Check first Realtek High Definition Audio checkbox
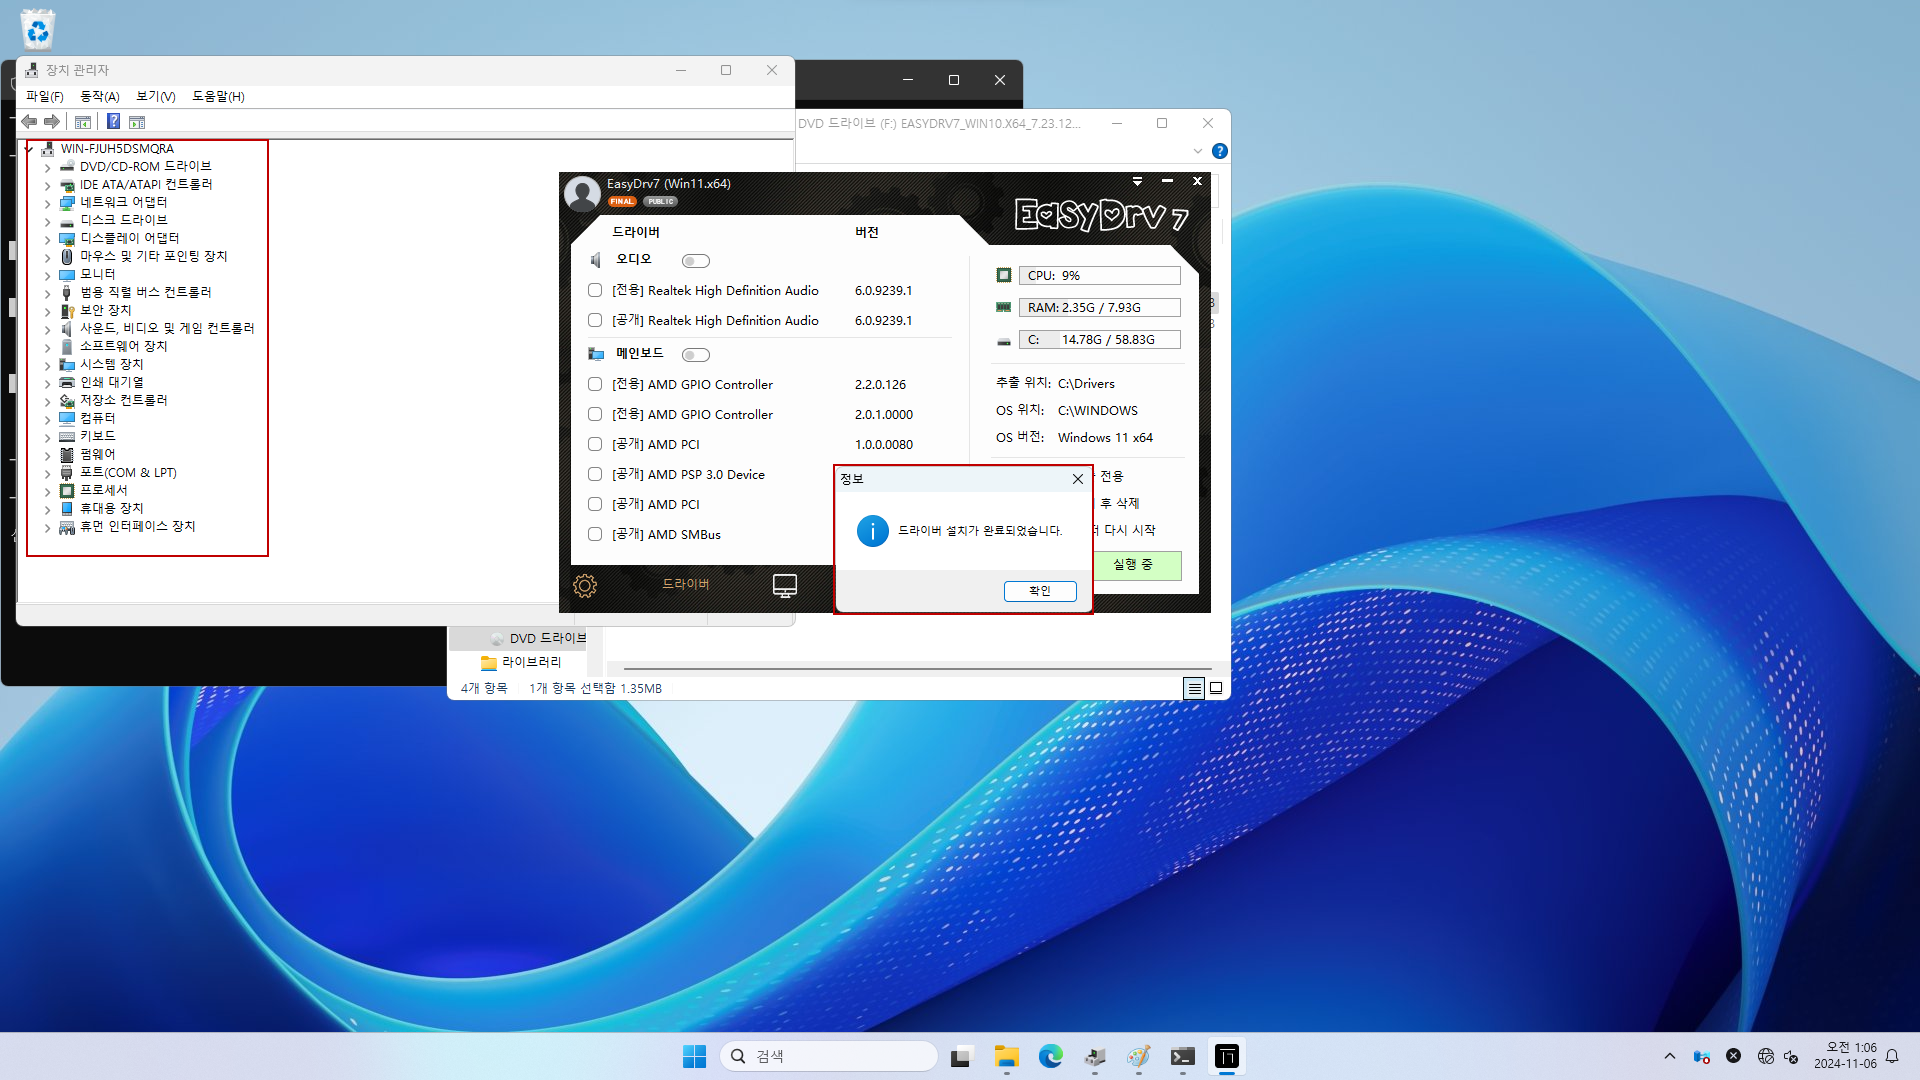Screen dimensions: 1920x1080 coord(595,290)
